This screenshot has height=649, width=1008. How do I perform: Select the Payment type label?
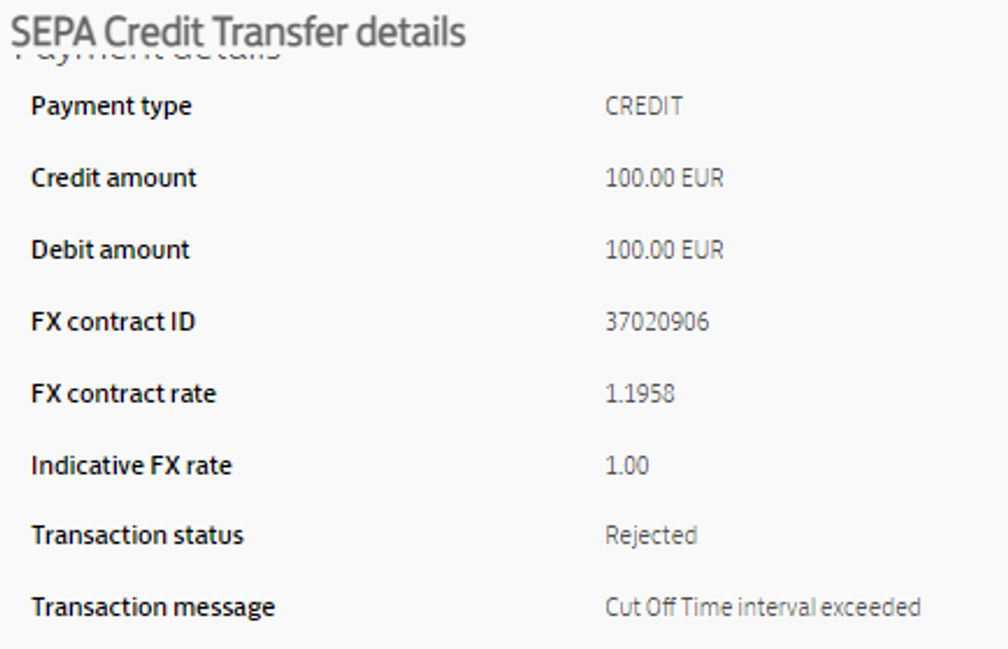(111, 107)
